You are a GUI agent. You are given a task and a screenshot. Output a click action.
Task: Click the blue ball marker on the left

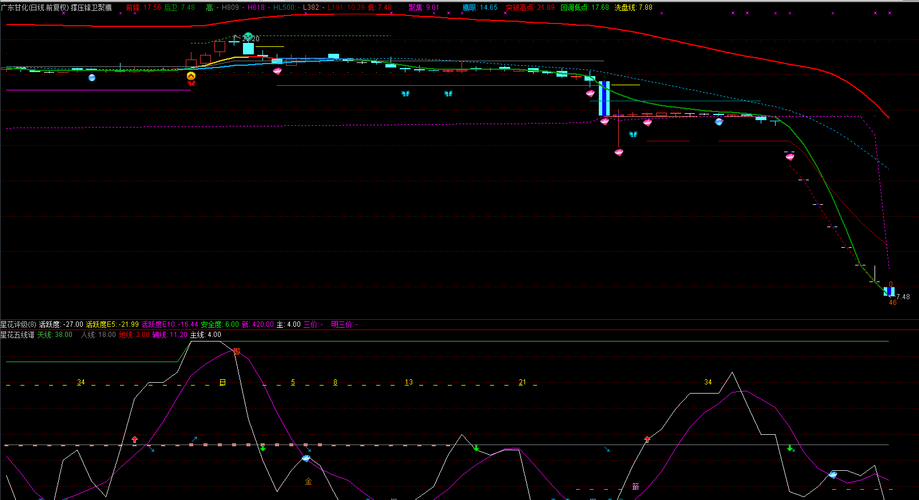[x=91, y=77]
